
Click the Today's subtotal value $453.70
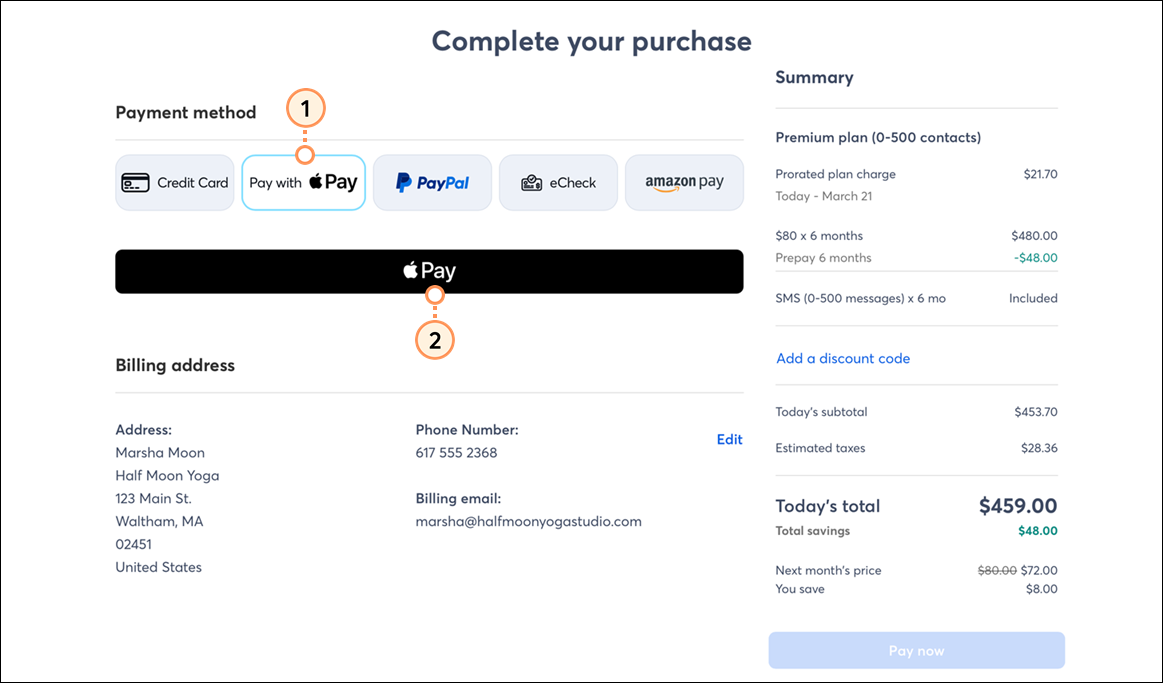[1036, 412]
